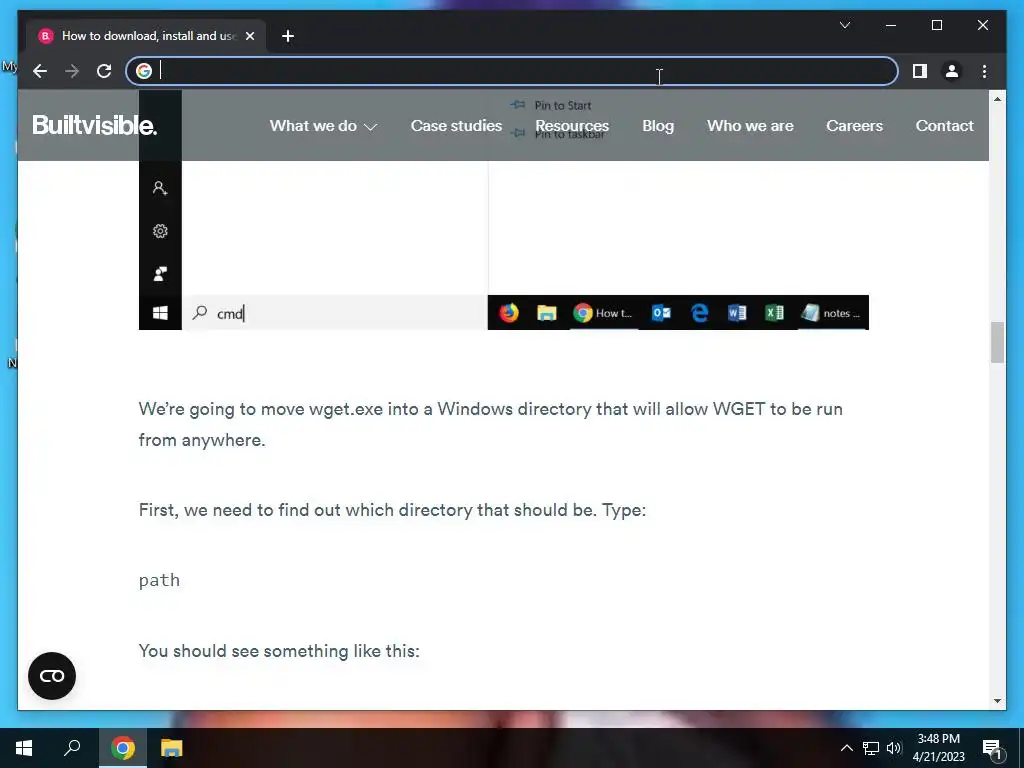Click the forward navigation arrow
Image resolution: width=1024 pixels, height=768 pixels.
tap(72, 71)
